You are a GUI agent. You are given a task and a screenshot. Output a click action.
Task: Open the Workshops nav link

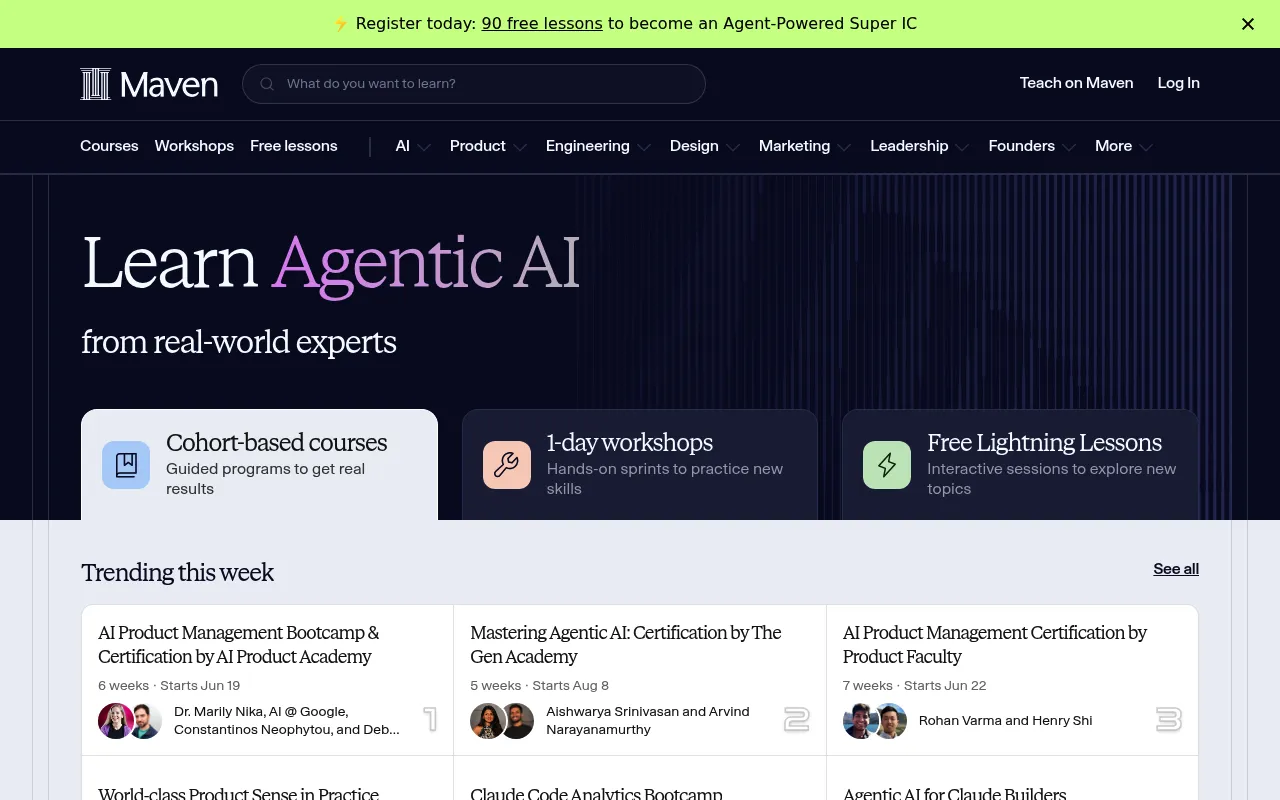[x=194, y=146]
